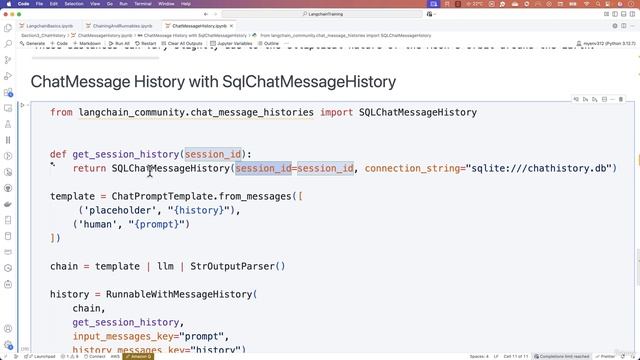This screenshot has width=640, height=360.
Task: Restart the notebook kernel
Action: click(x=146, y=43)
